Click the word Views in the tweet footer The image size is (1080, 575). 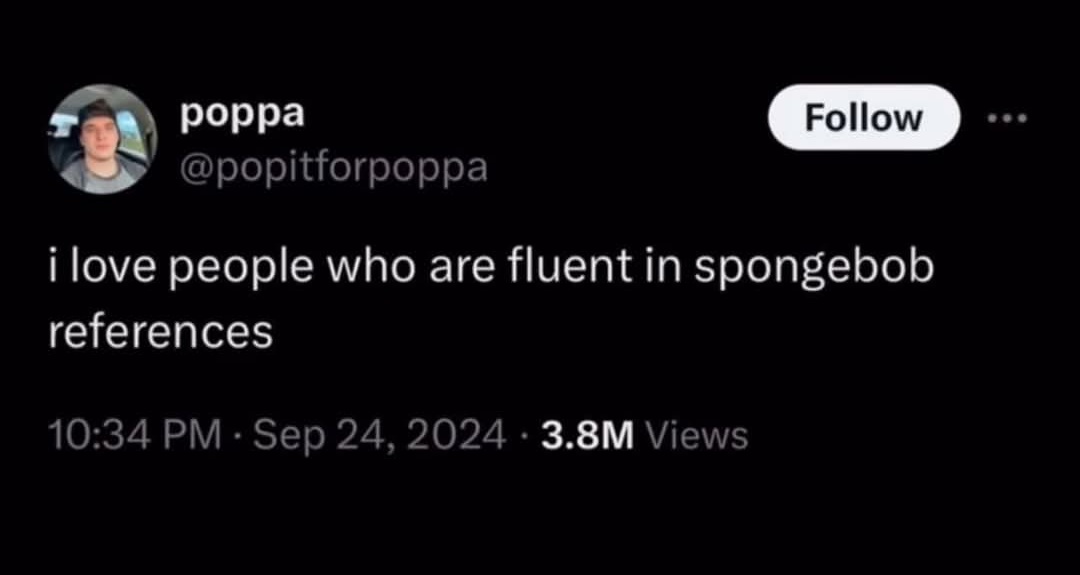[699, 435]
